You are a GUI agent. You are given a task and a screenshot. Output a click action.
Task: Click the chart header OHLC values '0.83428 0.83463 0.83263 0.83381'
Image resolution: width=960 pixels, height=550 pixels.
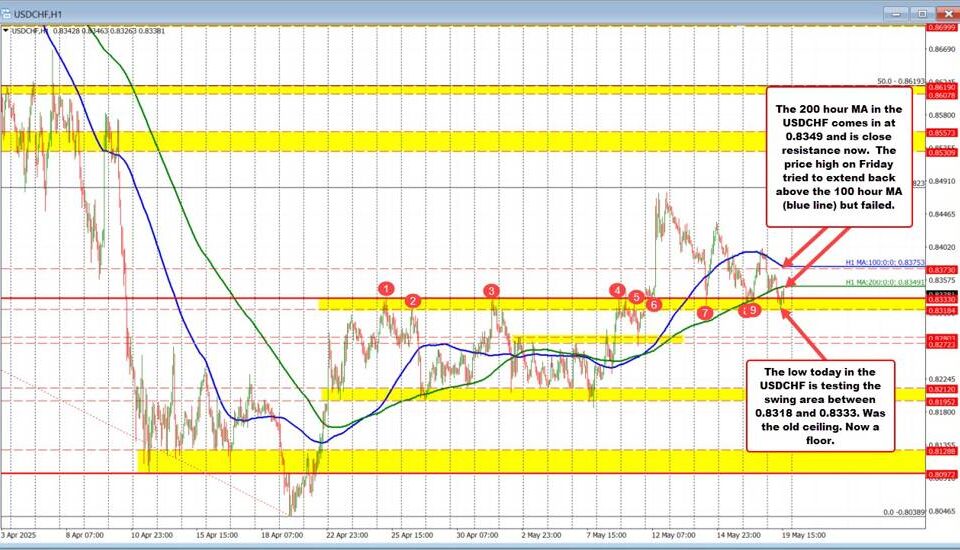(x=109, y=30)
